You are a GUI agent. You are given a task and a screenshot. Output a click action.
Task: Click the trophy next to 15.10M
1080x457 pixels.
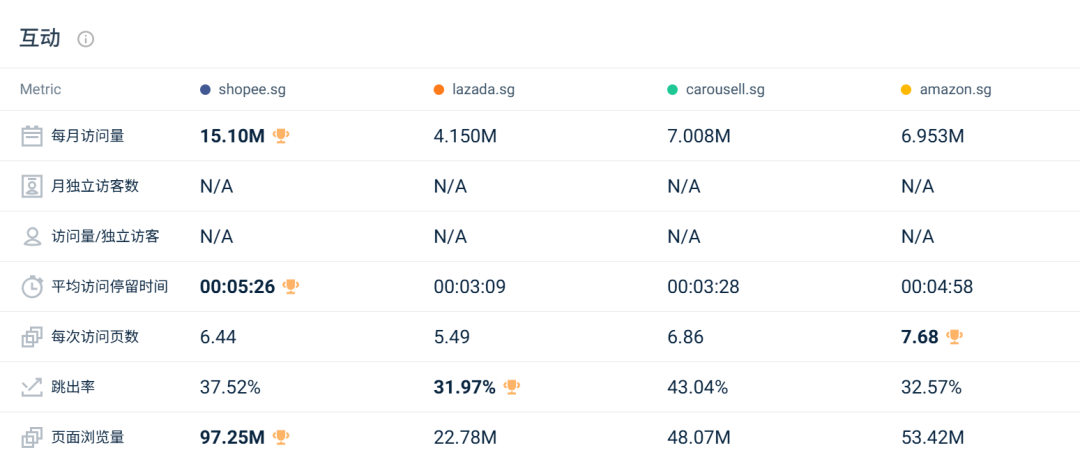click(x=281, y=136)
